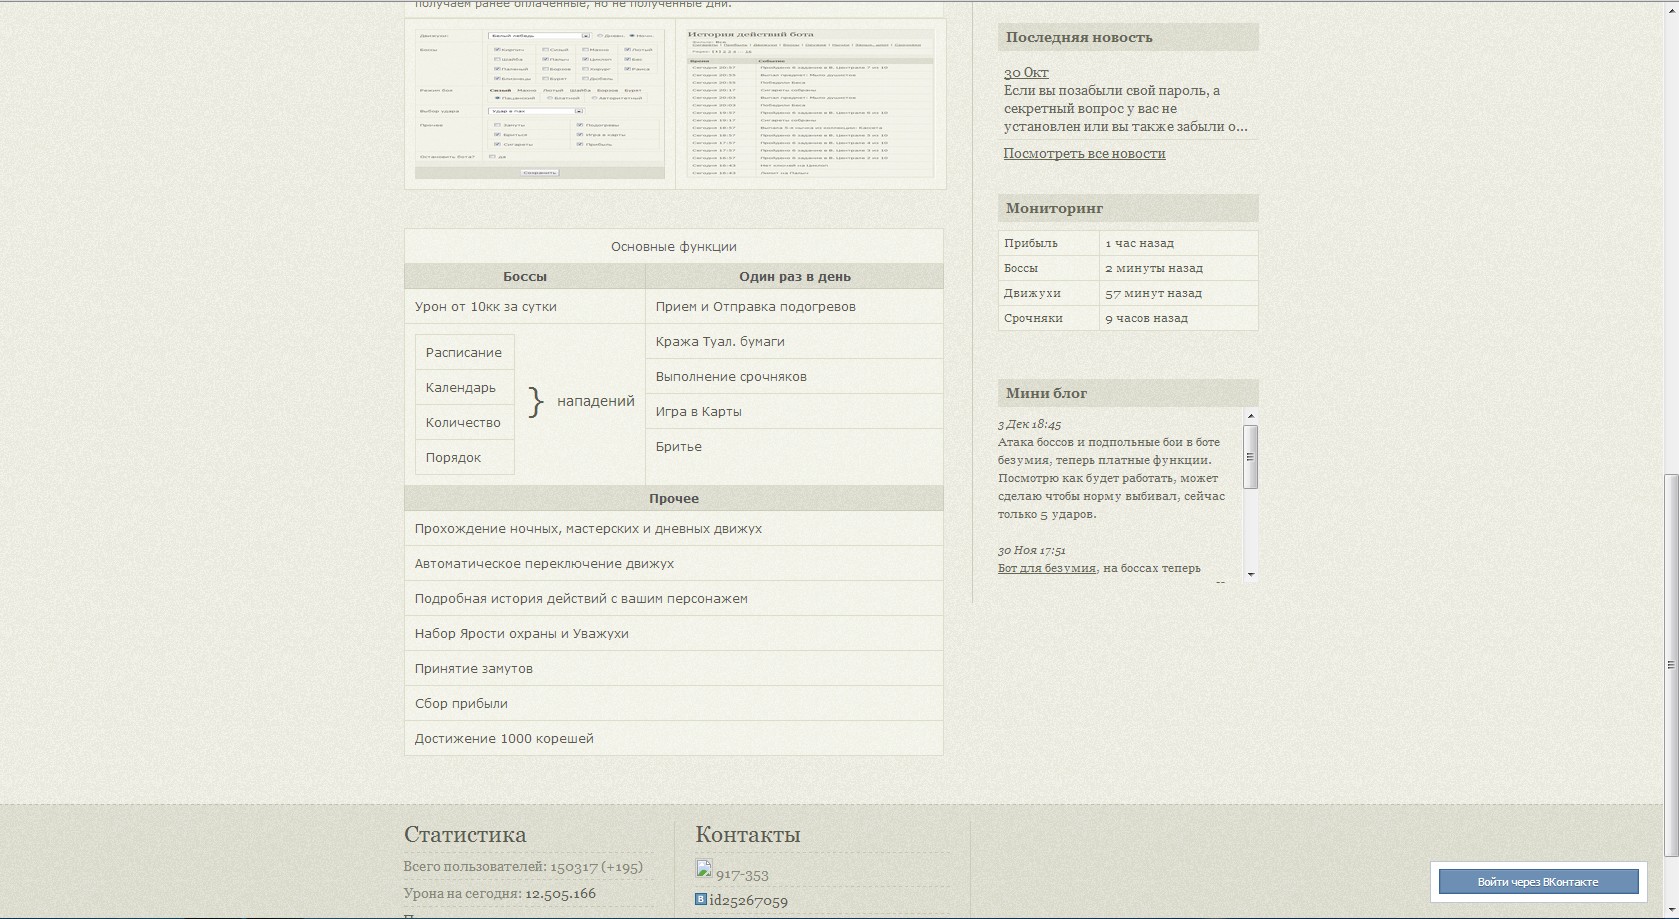Click 'Прочее' section header
This screenshot has width=1679, height=919.
pyautogui.click(x=674, y=498)
